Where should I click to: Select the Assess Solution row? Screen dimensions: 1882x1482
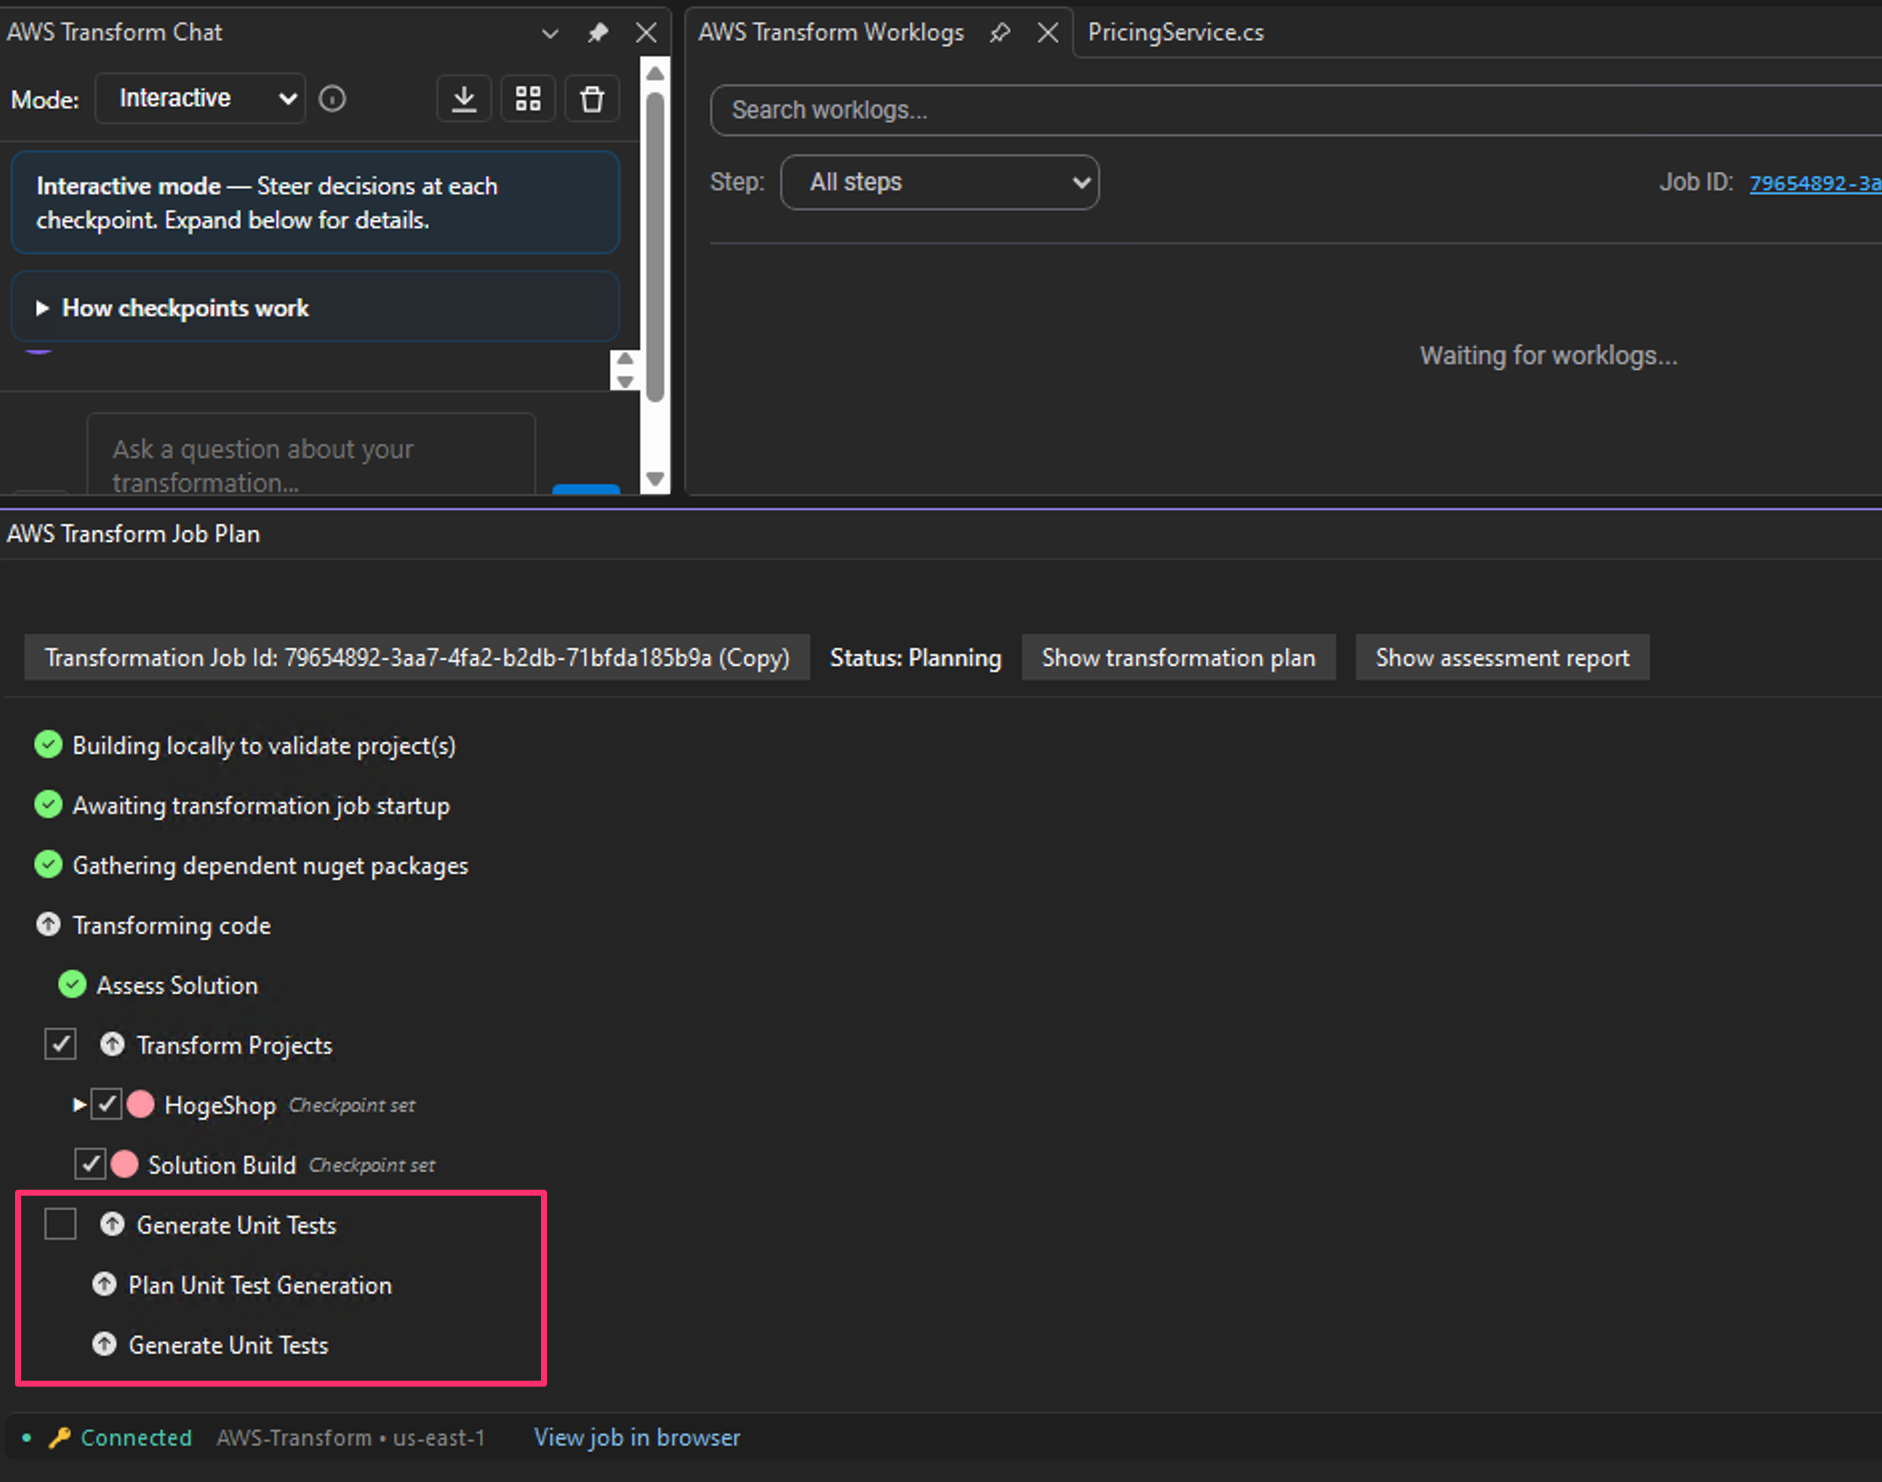tap(177, 985)
